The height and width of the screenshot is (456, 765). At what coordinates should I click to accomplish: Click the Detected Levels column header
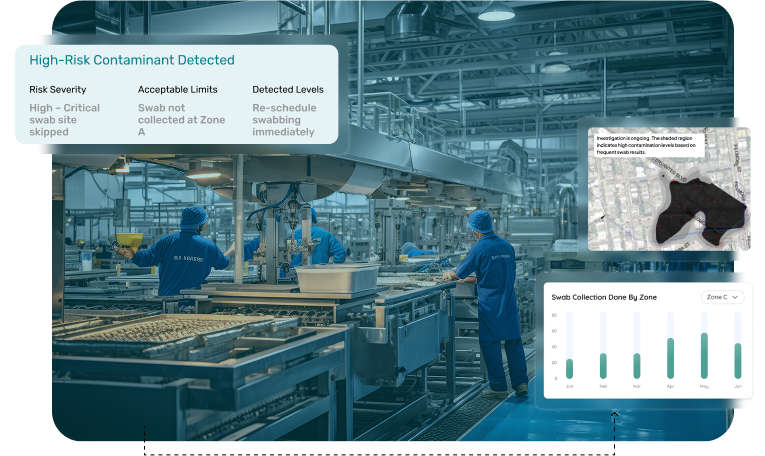(x=290, y=90)
